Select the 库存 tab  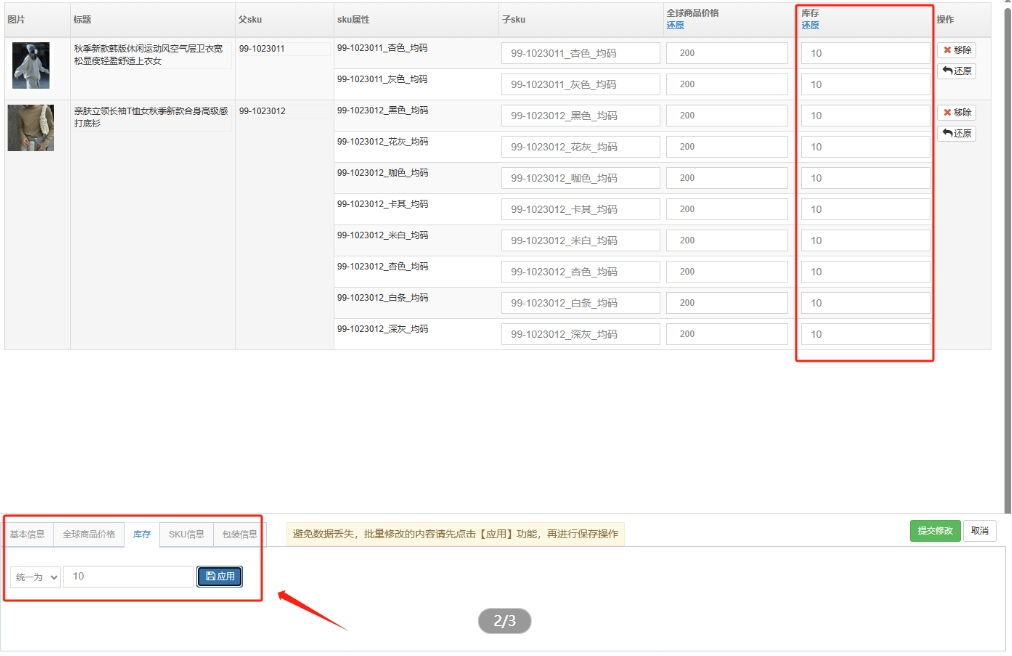(x=142, y=534)
